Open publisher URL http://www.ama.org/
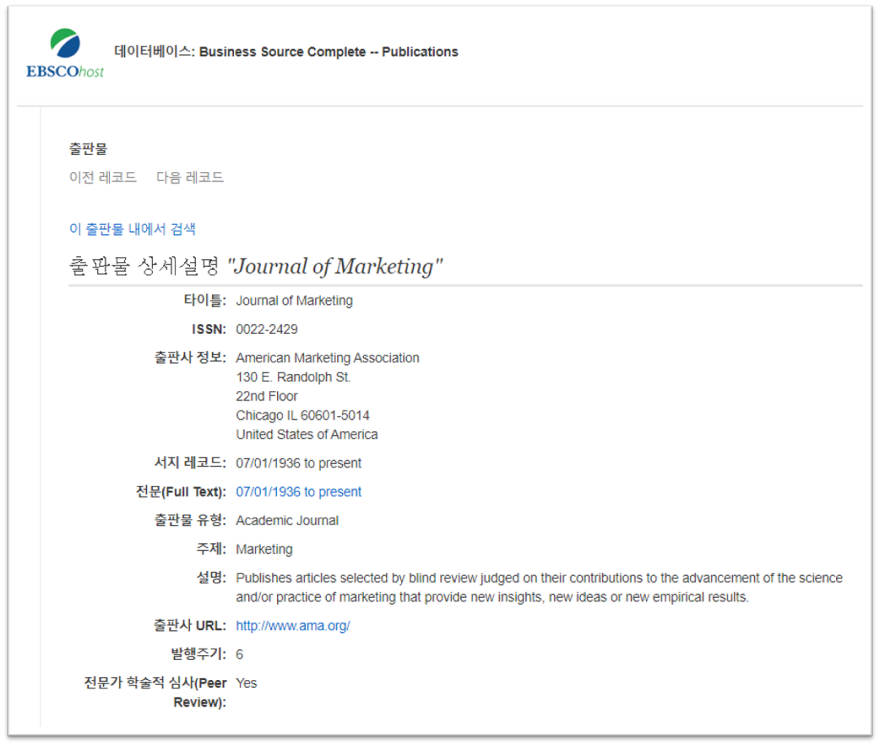The image size is (880, 746). [293, 625]
